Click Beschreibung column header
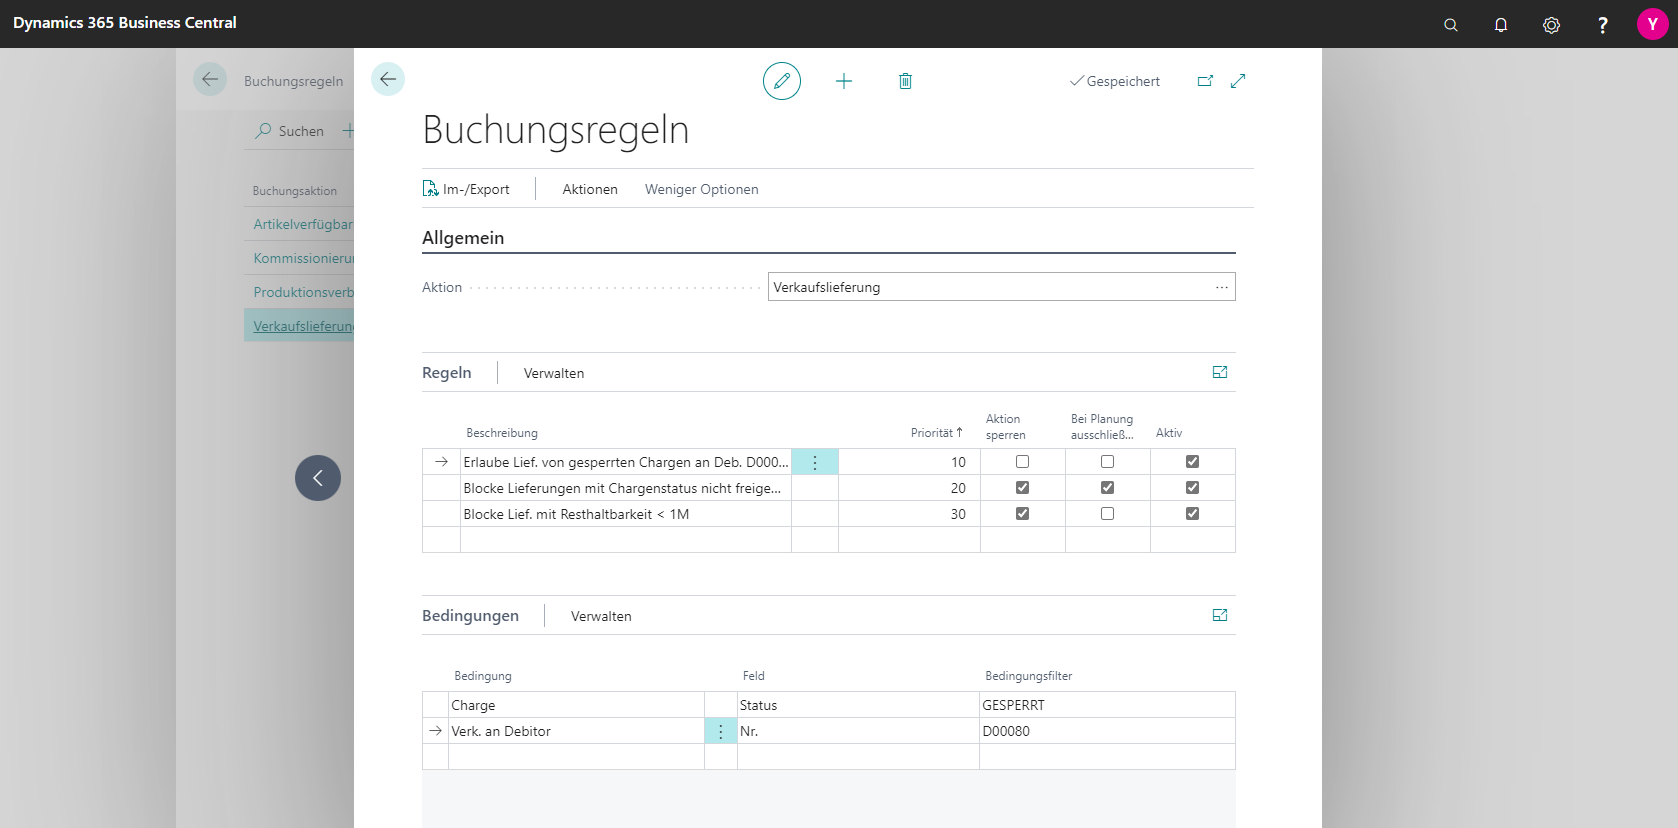 (502, 433)
